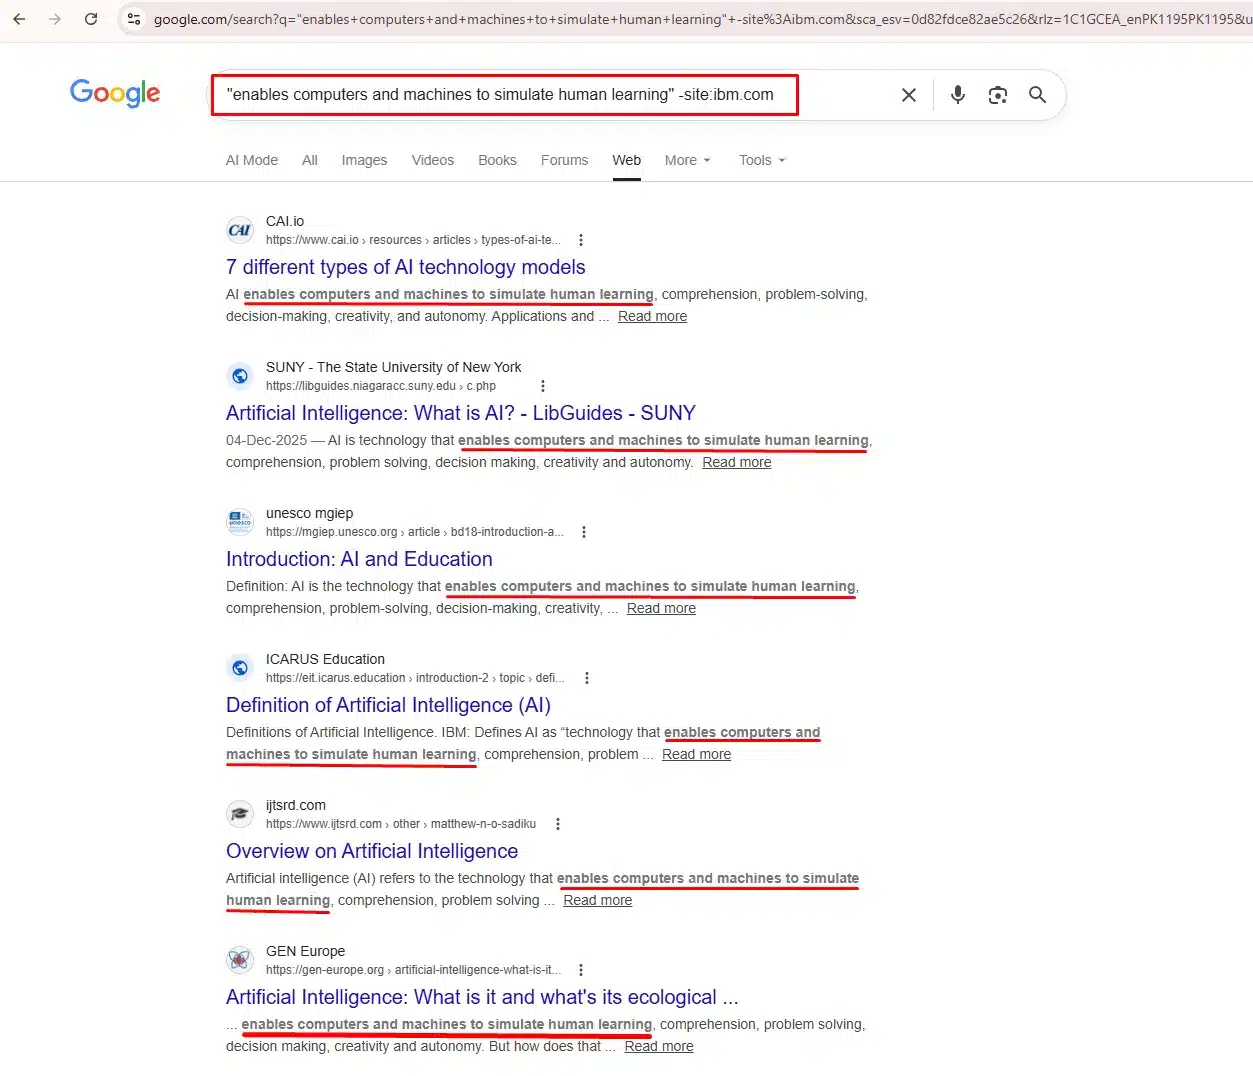Open three-dot menu for unesco mgiep result
This screenshot has width=1253, height=1076.
(584, 532)
